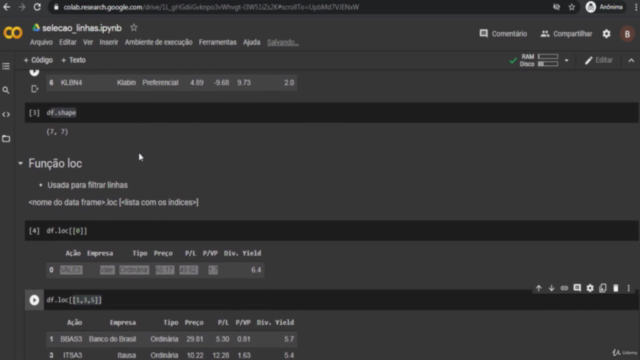Bookmark this page with the address bar star
Image resolution: width=640 pixels, height=360 pixels.
[571, 7]
